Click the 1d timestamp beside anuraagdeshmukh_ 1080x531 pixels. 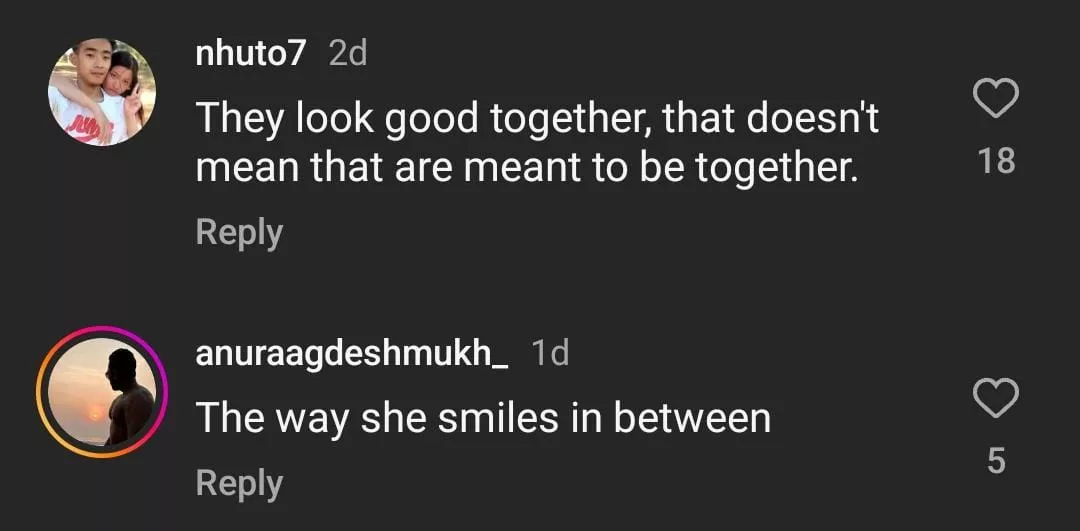pyautogui.click(x=550, y=353)
